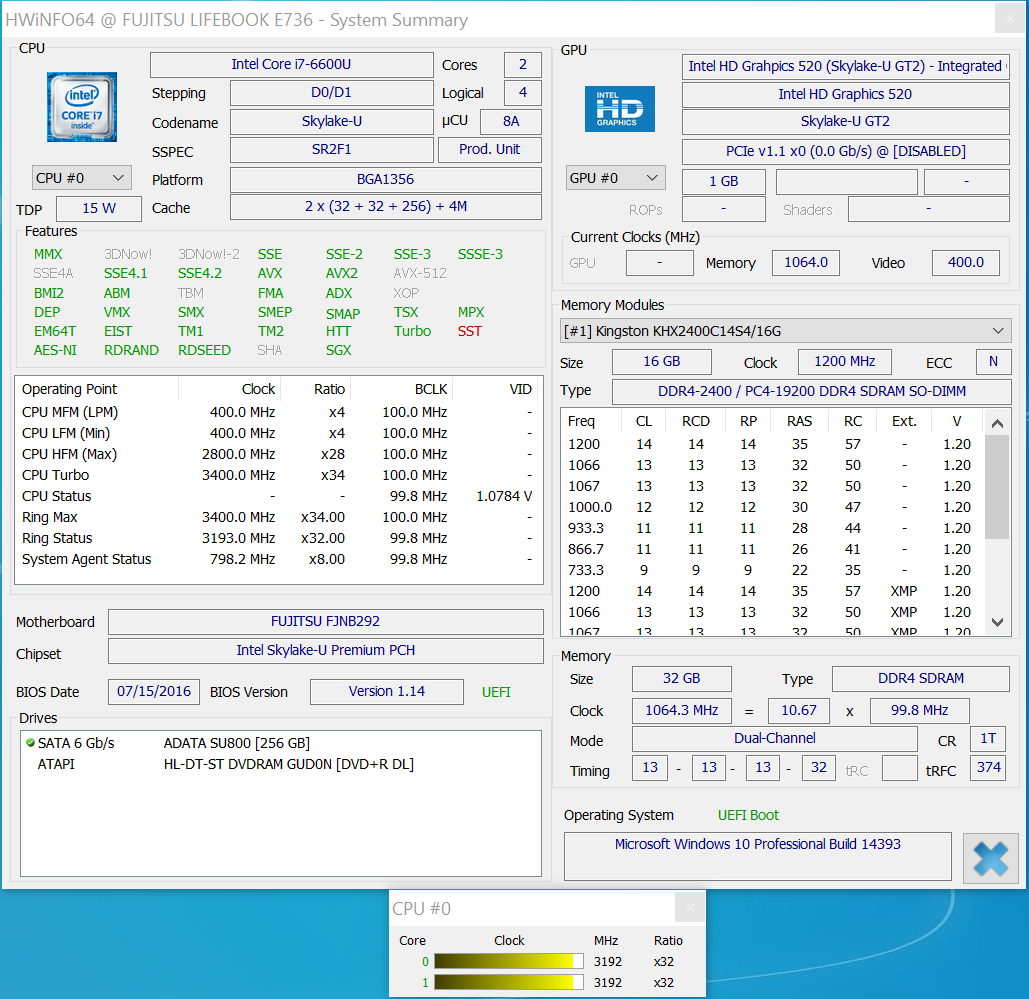Click the Prod. Unit field

pyautogui.click(x=490, y=150)
